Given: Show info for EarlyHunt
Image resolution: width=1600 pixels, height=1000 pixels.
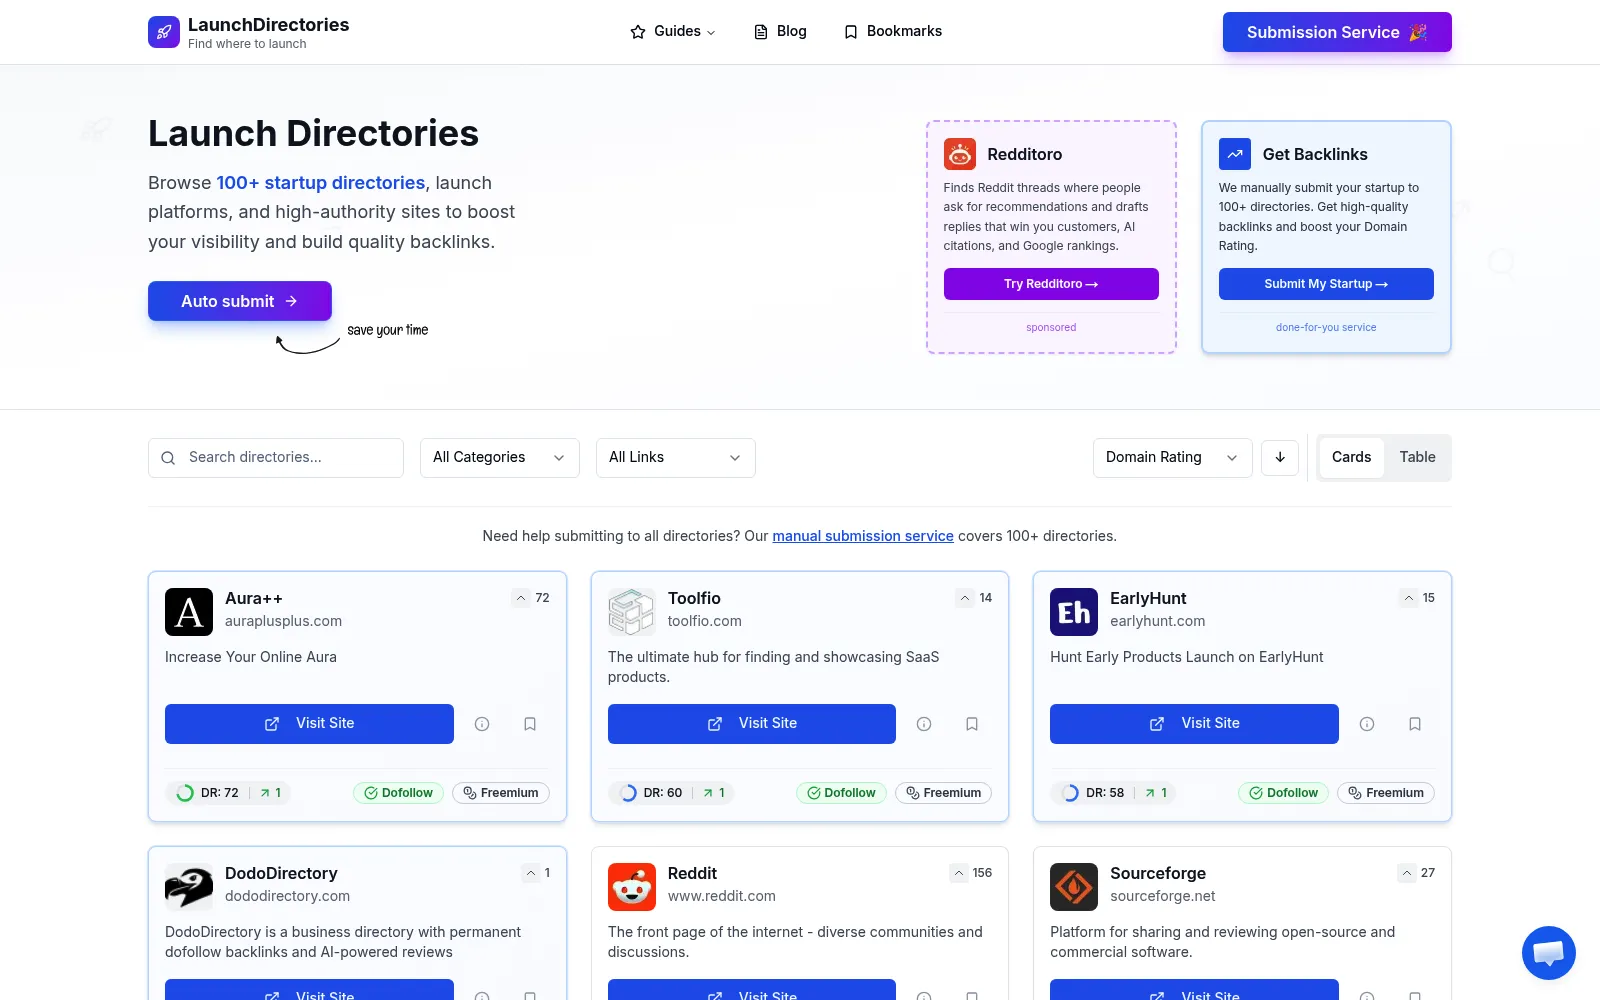Looking at the screenshot, I should (x=1367, y=724).
